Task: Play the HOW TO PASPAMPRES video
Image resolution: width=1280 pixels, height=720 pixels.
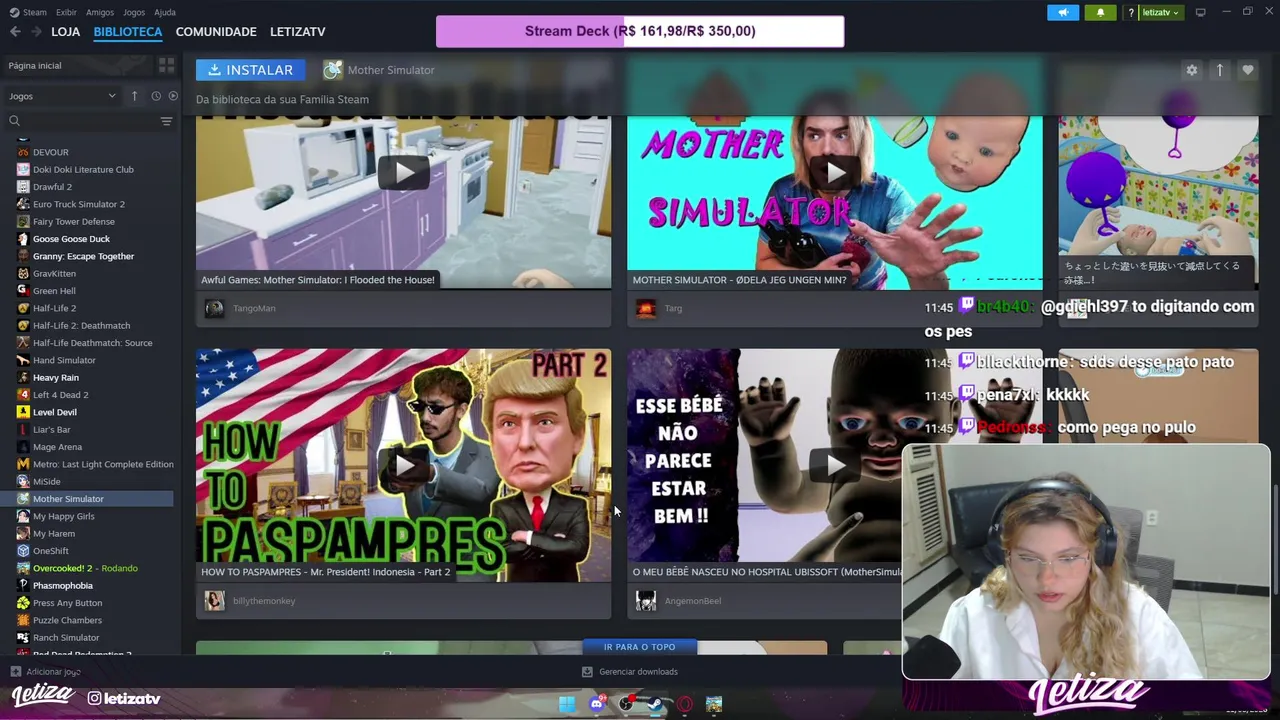Action: point(403,465)
